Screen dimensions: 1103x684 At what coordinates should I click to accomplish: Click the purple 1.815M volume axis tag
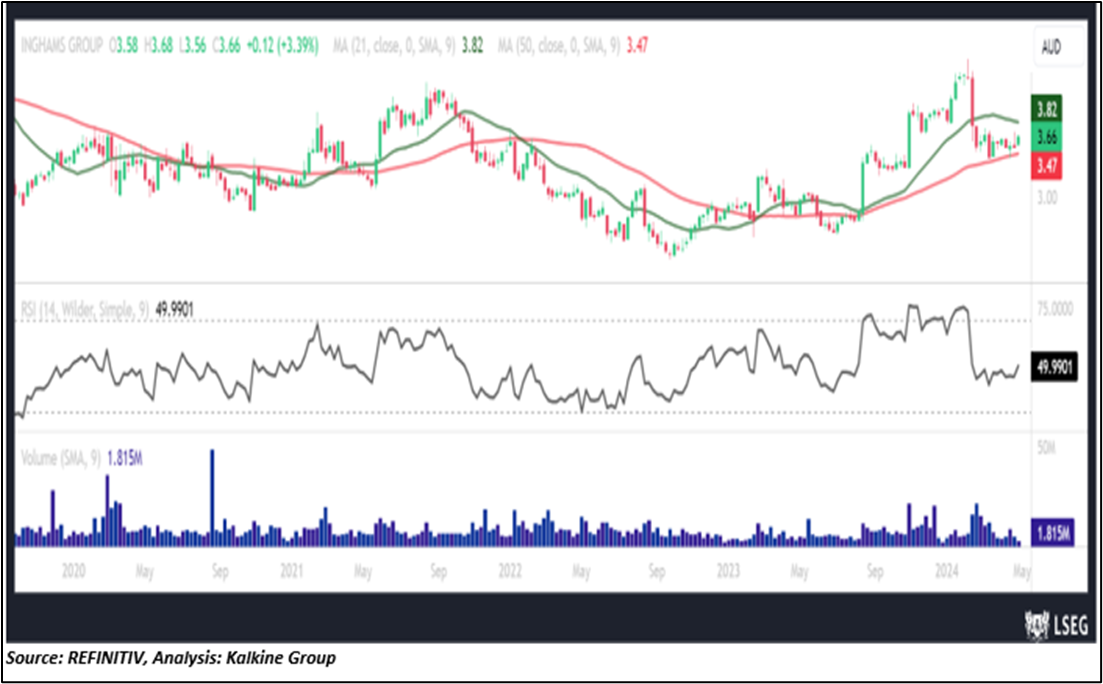1053,533
